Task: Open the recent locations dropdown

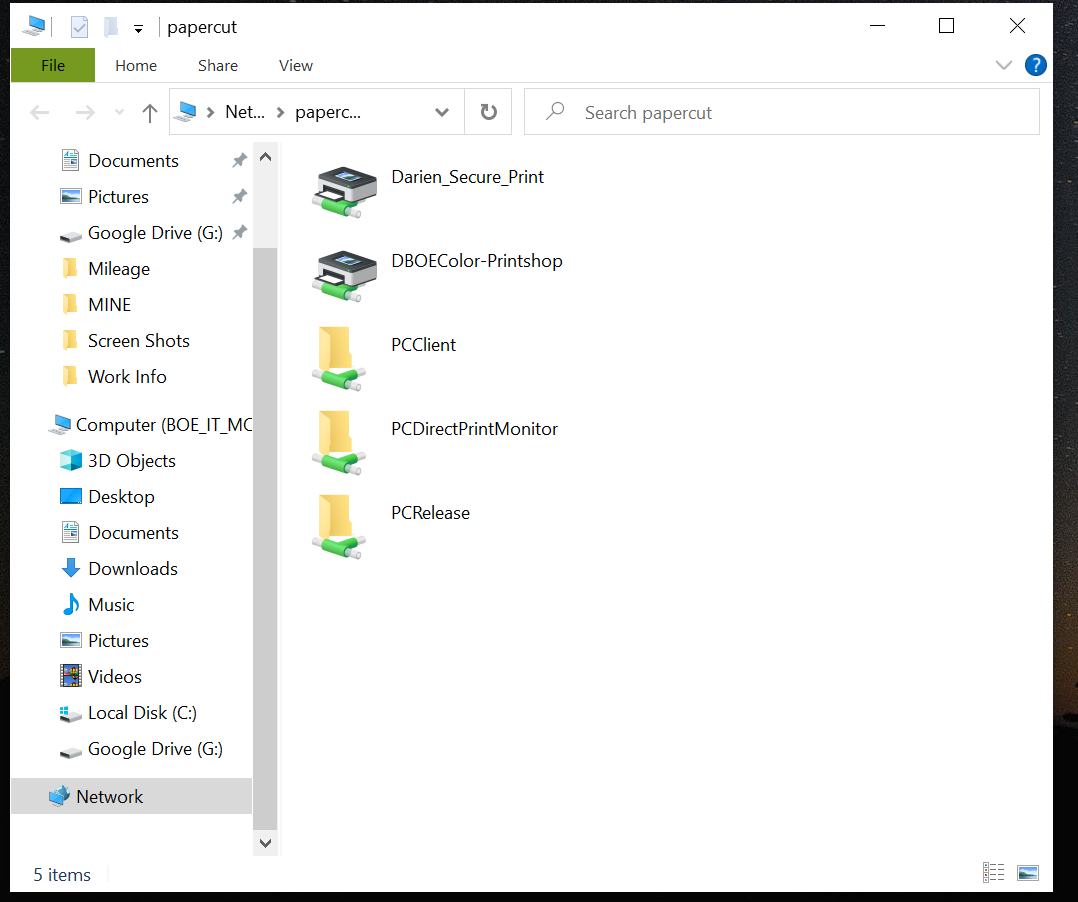Action: 120,112
